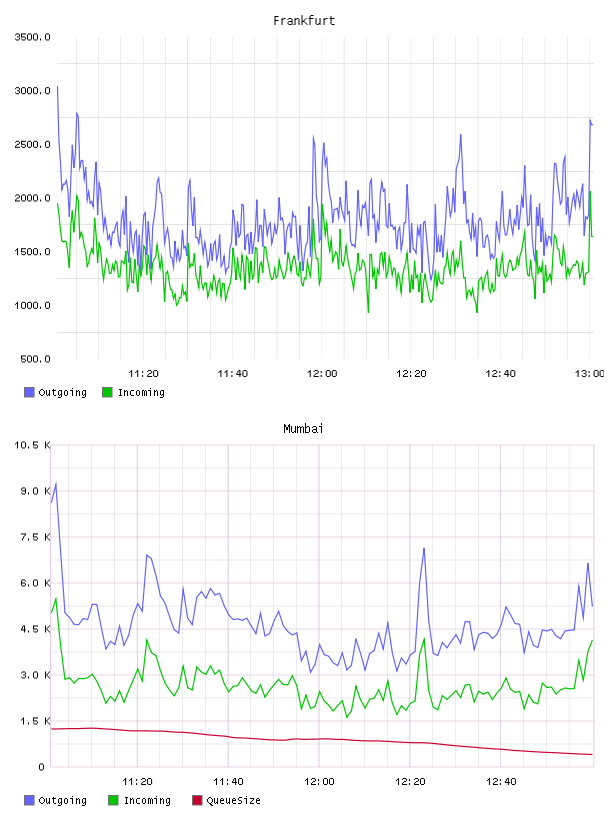Click the 1.5 K y-axis label on Mumbai
This screenshot has width=608, height=816.
pos(35,721)
